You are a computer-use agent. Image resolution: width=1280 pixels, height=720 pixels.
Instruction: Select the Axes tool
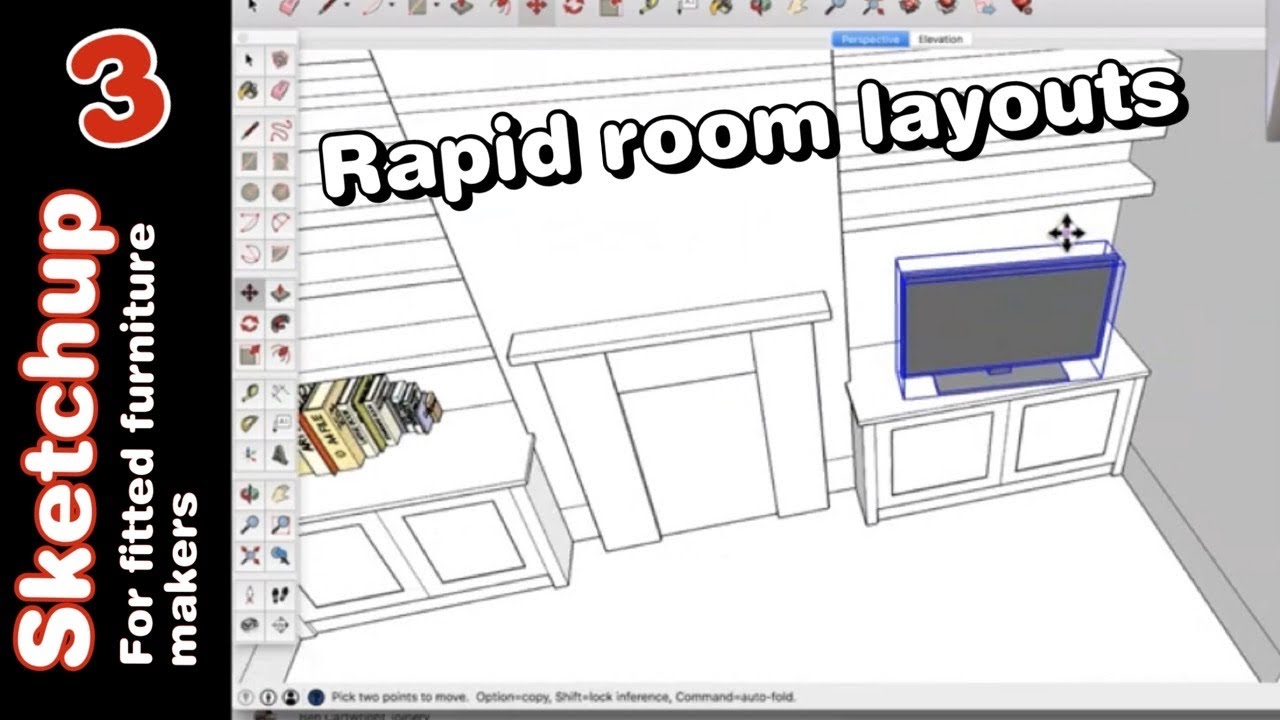[x=250, y=455]
